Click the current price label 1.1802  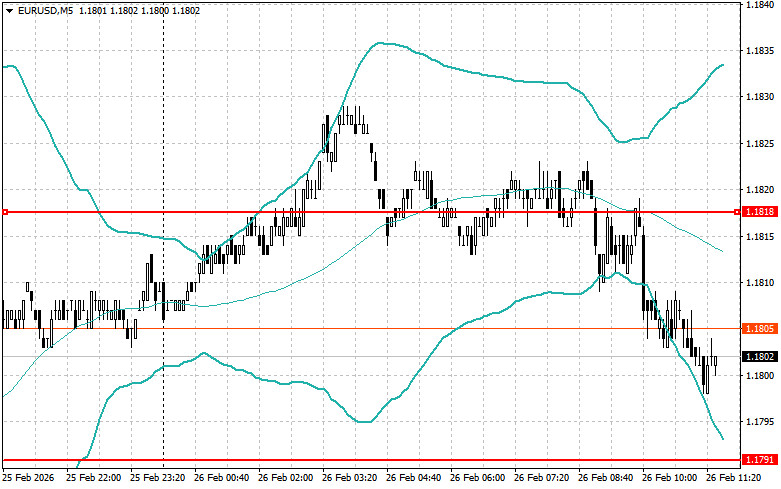(760, 357)
